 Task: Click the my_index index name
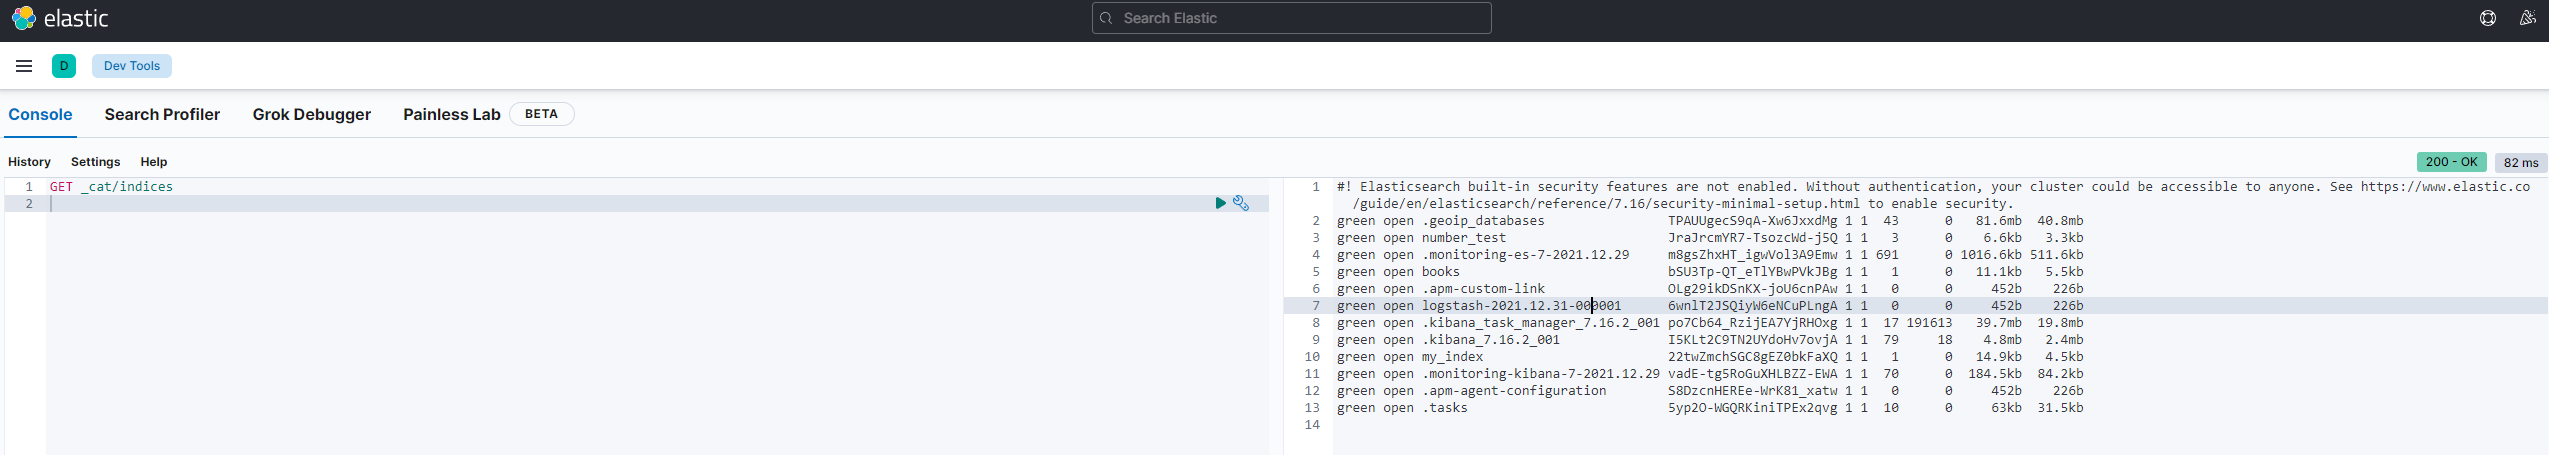[x=1452, y=356]
